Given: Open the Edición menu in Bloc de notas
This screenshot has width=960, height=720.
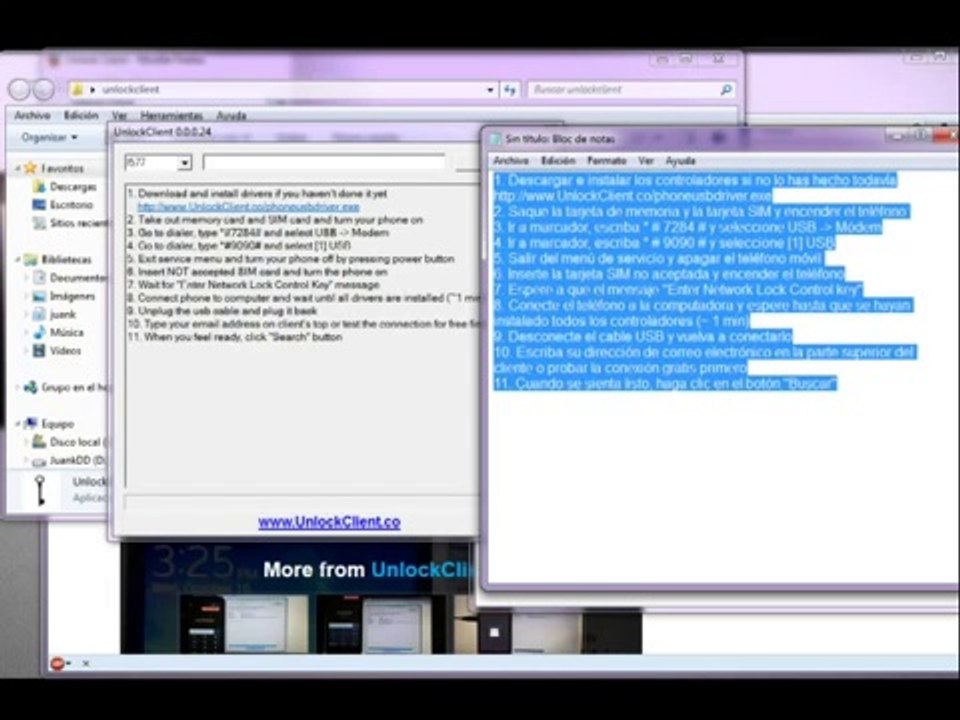Looking at the screenshot, I should (x=558, y=160).
